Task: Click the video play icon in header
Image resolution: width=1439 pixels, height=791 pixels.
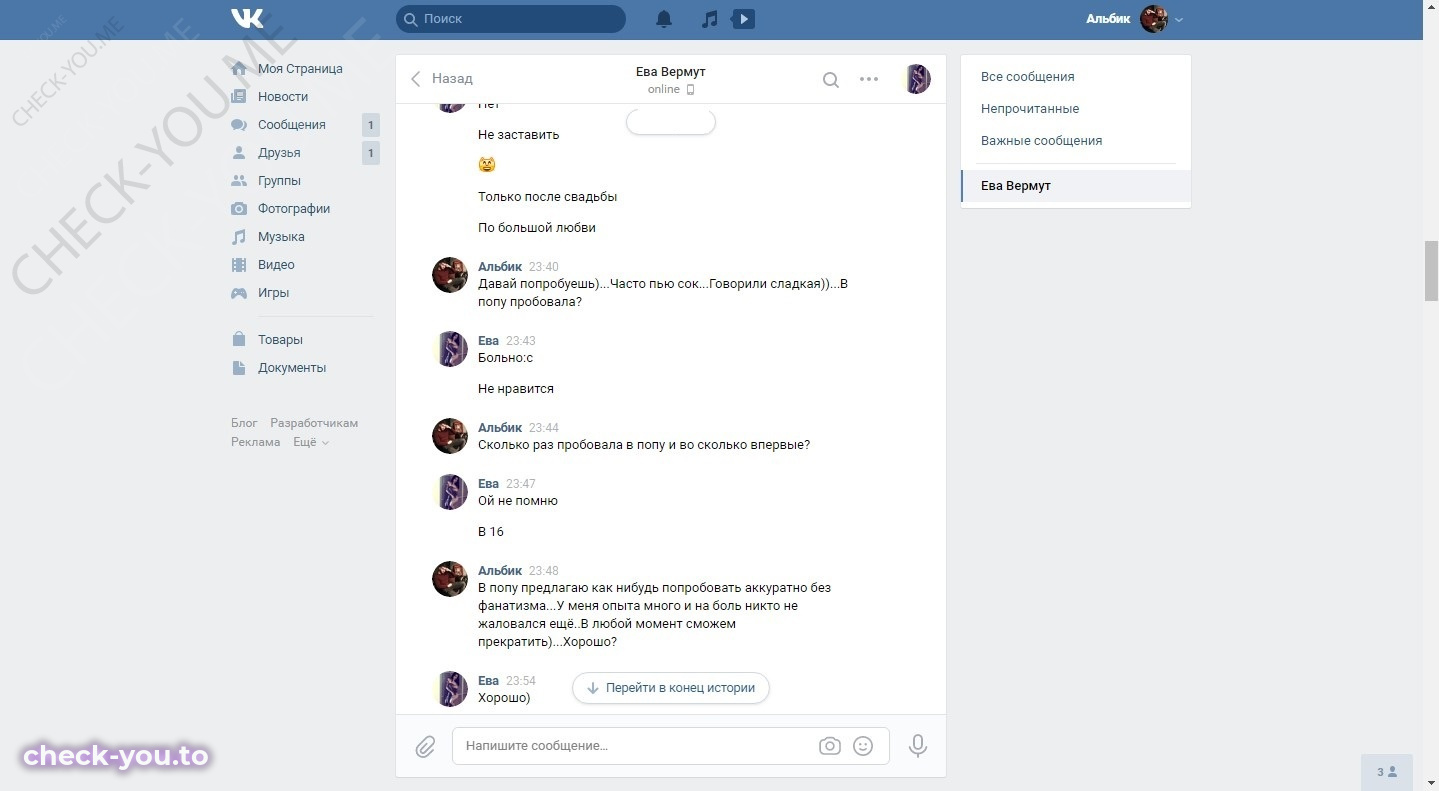Action: click(x=743, y=19)
